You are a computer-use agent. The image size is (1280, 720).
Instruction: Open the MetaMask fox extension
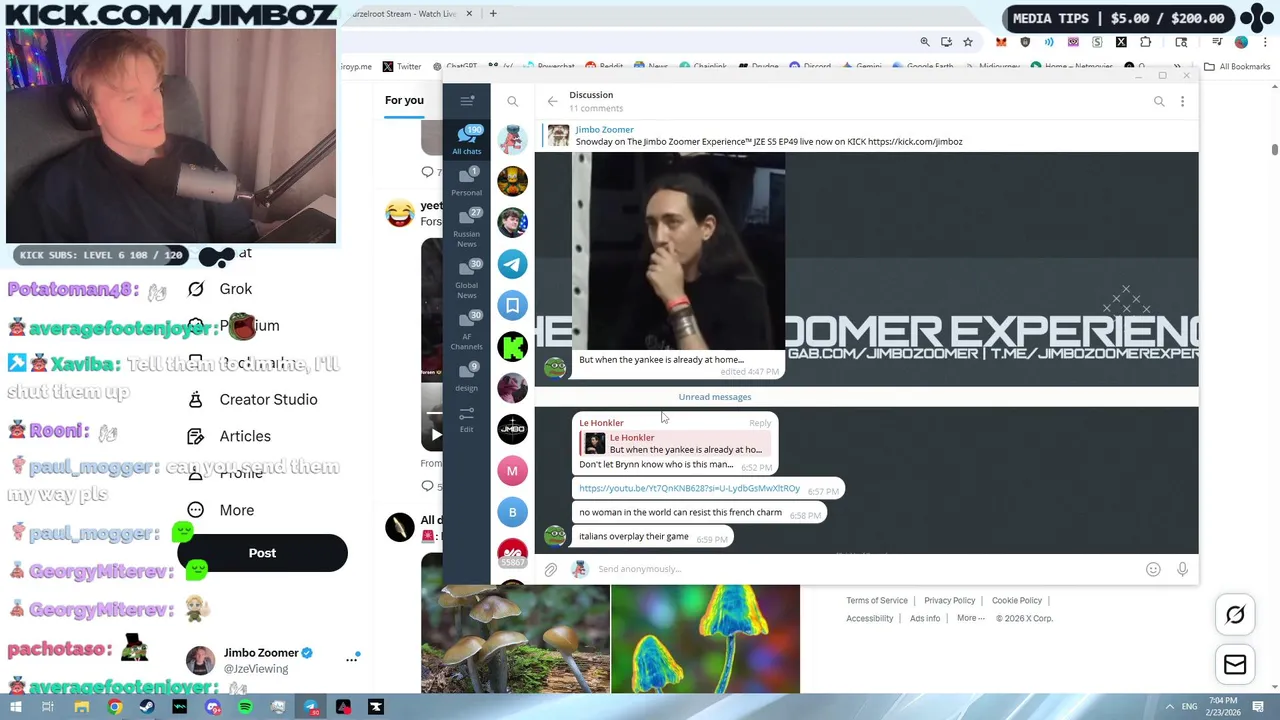1001,42
